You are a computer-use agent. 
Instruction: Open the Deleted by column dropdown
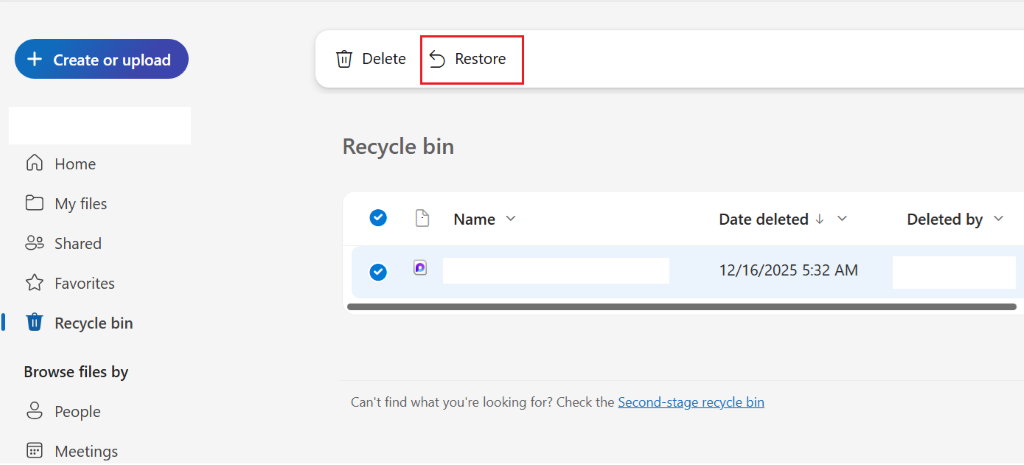pyautogui.click(x=999, y=219)
